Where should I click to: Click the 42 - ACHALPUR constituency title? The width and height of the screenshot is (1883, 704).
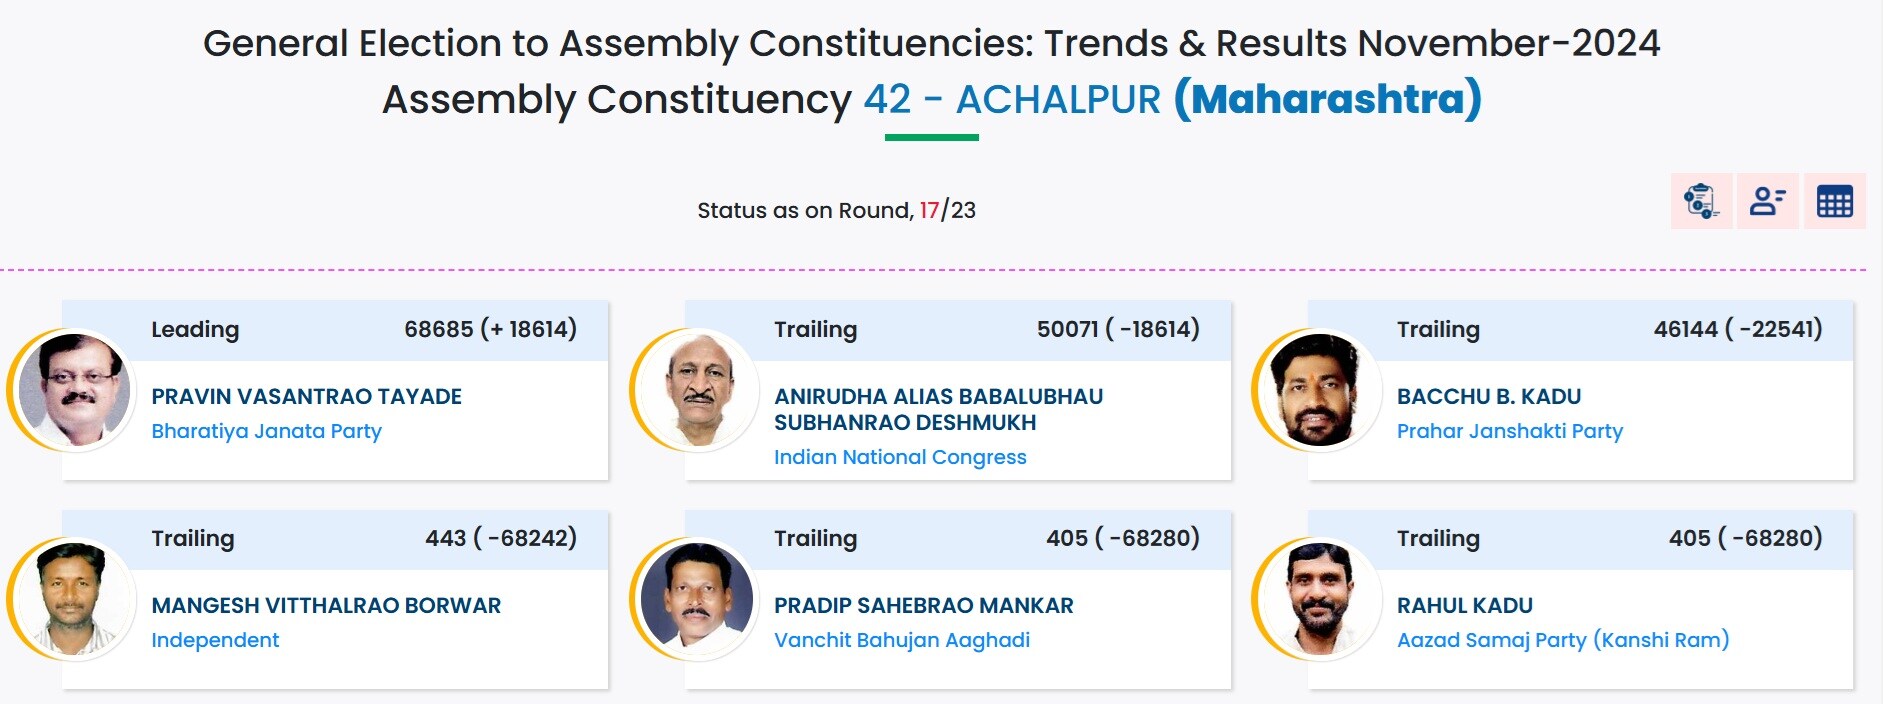pyautogui.click(x=1012, y=100)
